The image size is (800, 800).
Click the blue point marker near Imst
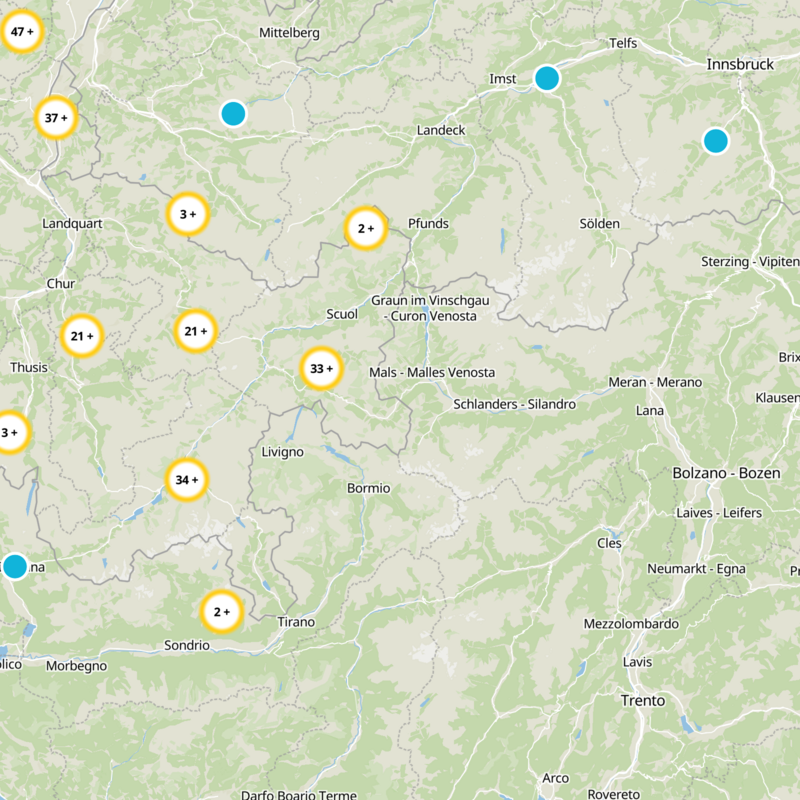click(547, 79)
